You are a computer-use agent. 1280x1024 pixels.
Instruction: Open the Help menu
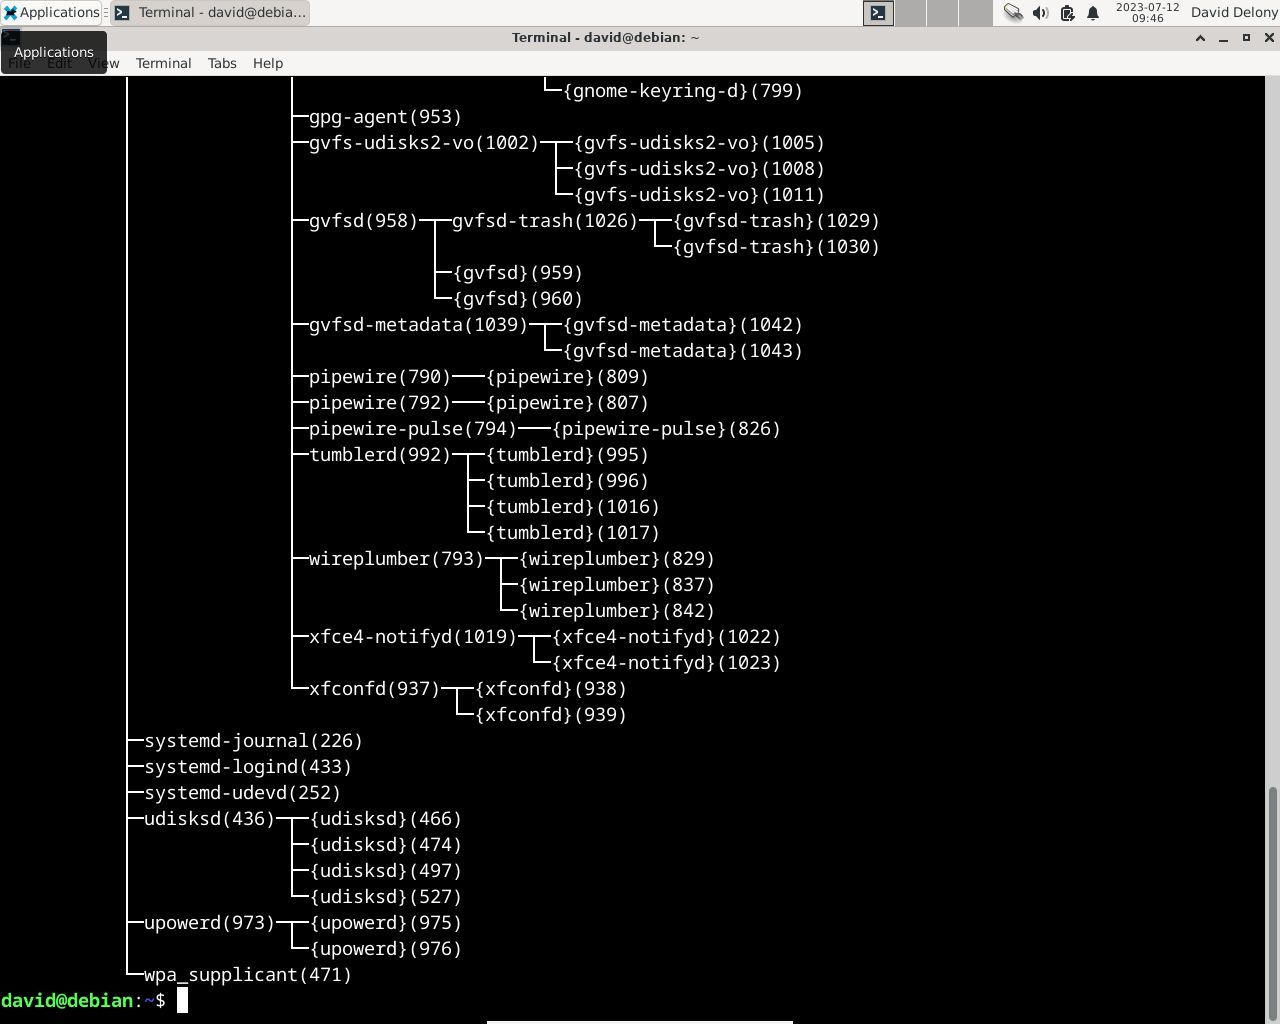(x=267, y=63)
